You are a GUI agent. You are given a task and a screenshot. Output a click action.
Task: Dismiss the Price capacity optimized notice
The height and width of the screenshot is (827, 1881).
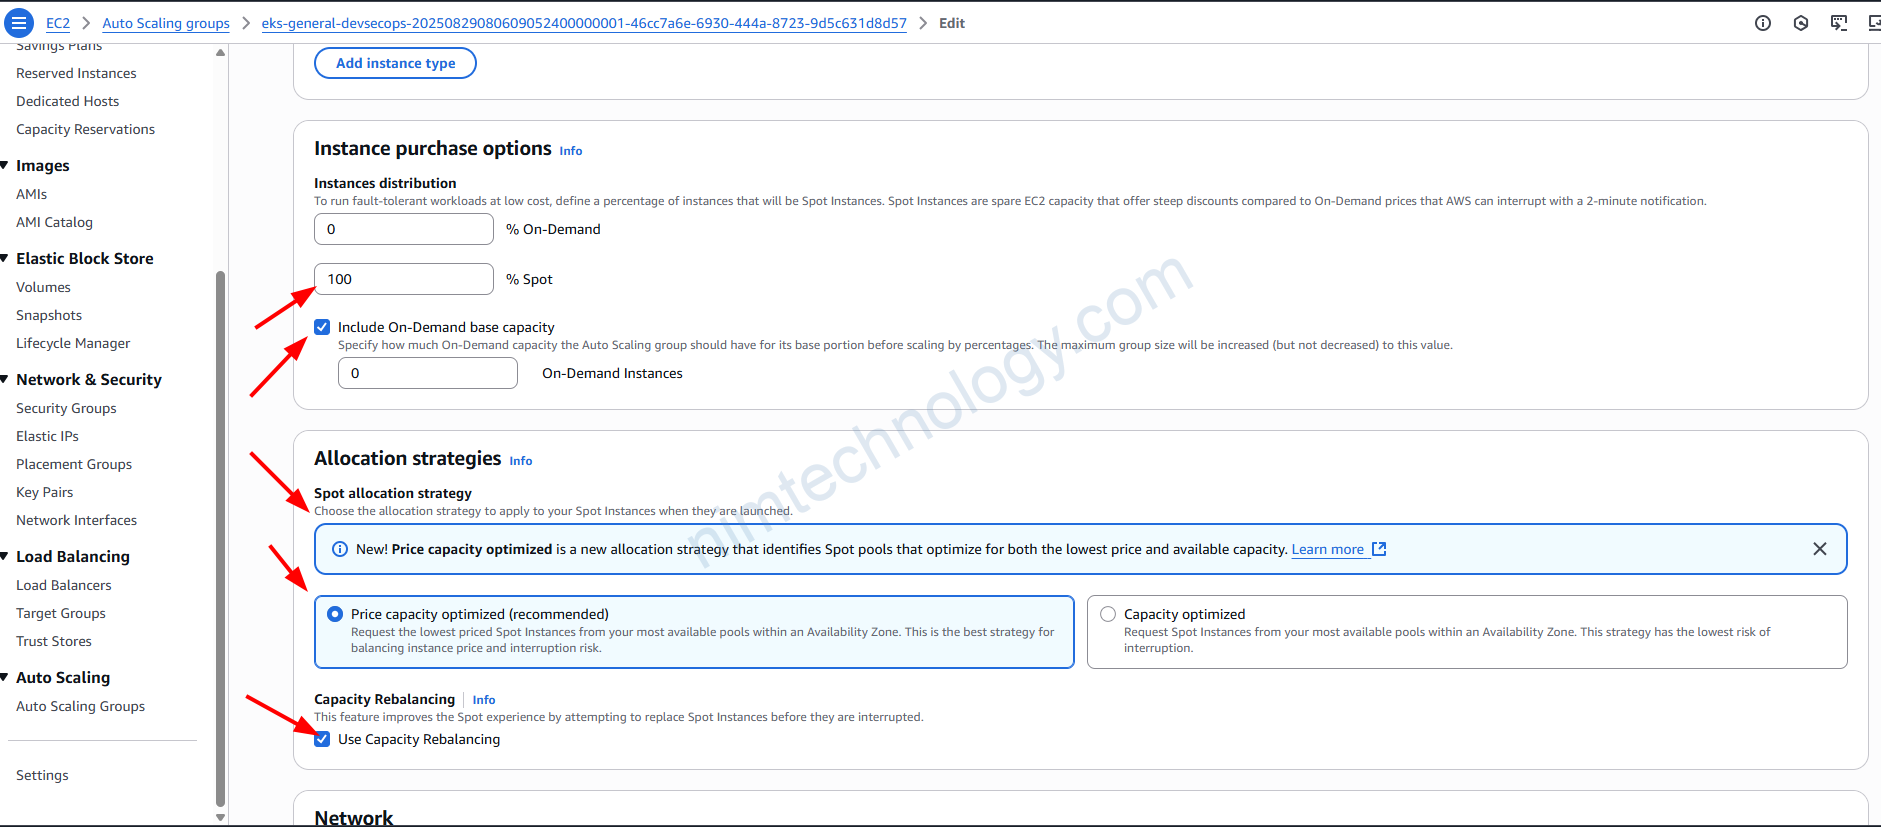[x=1819, y=549]
